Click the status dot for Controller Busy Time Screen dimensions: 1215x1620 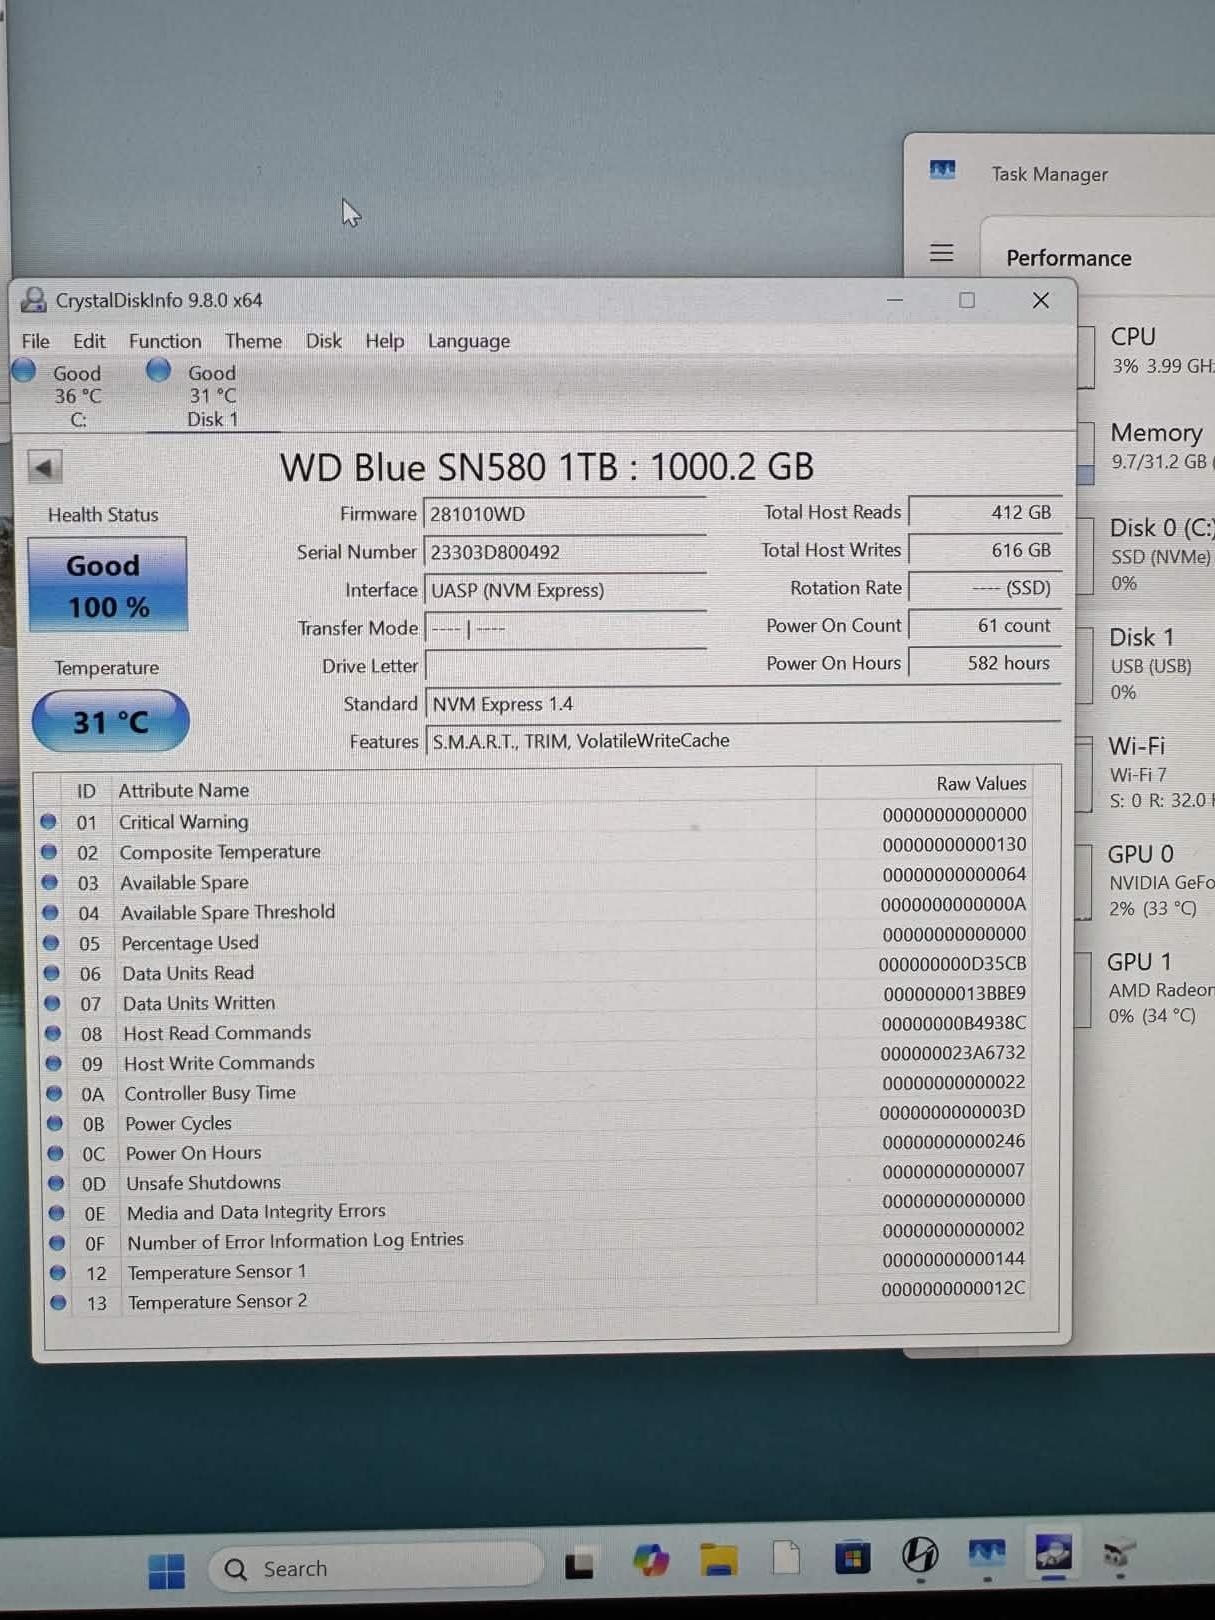tap(55, 1093)
